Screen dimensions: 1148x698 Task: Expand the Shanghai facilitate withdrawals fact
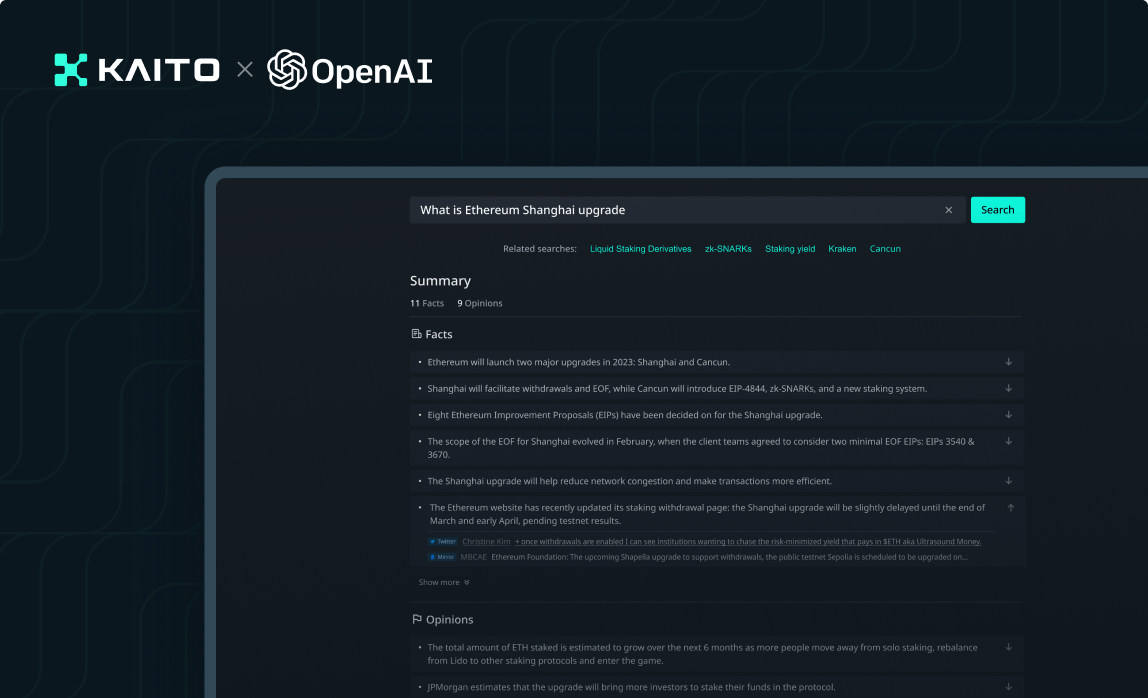pos(1008,388)
